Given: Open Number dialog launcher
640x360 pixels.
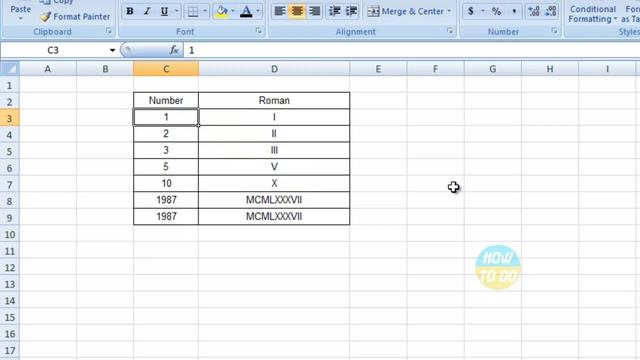Looking at the screenshot, I should 554,31.
